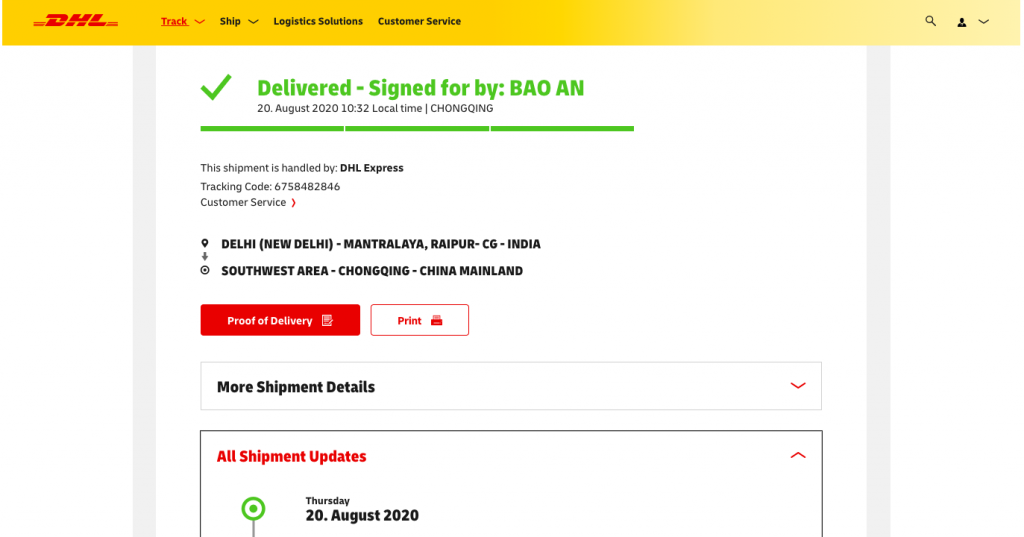The width and height of the screenshot is (1024, 537).
Task: Click the destination target circle icon
Action: (x=205, y=270)
